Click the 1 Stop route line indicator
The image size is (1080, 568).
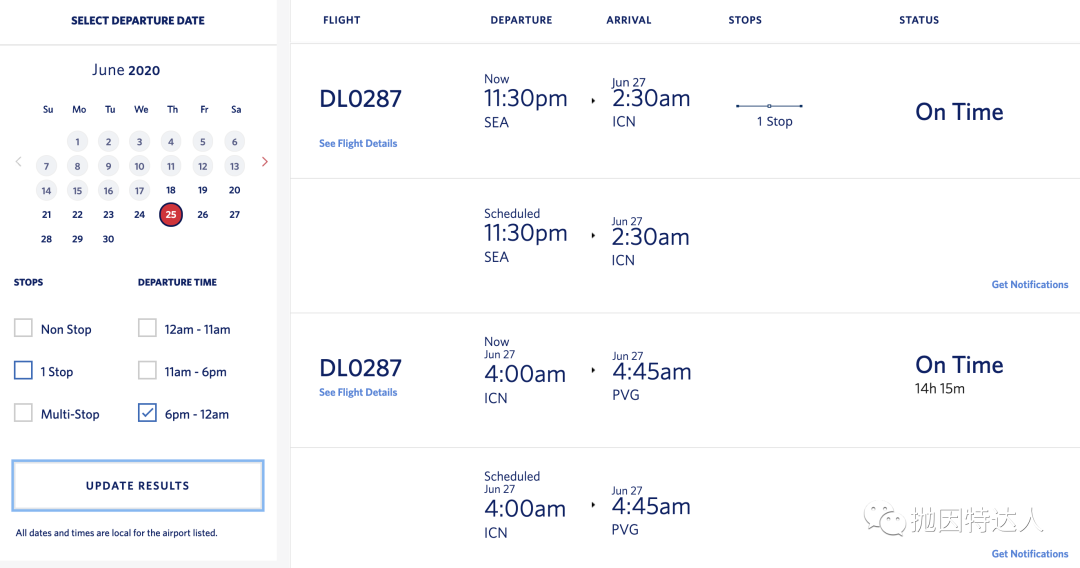[769, 106]
